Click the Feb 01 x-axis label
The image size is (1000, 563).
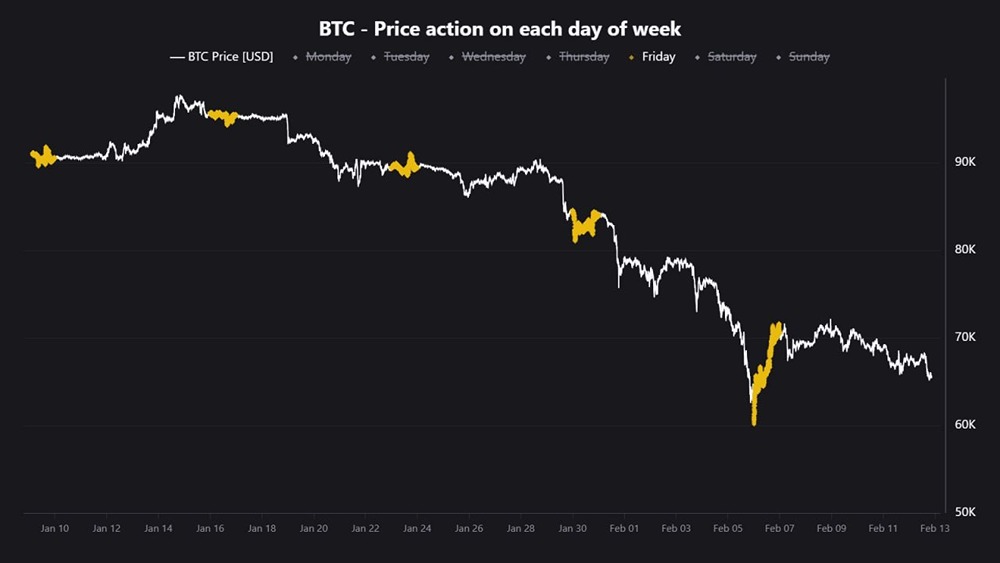coord(624,528)
